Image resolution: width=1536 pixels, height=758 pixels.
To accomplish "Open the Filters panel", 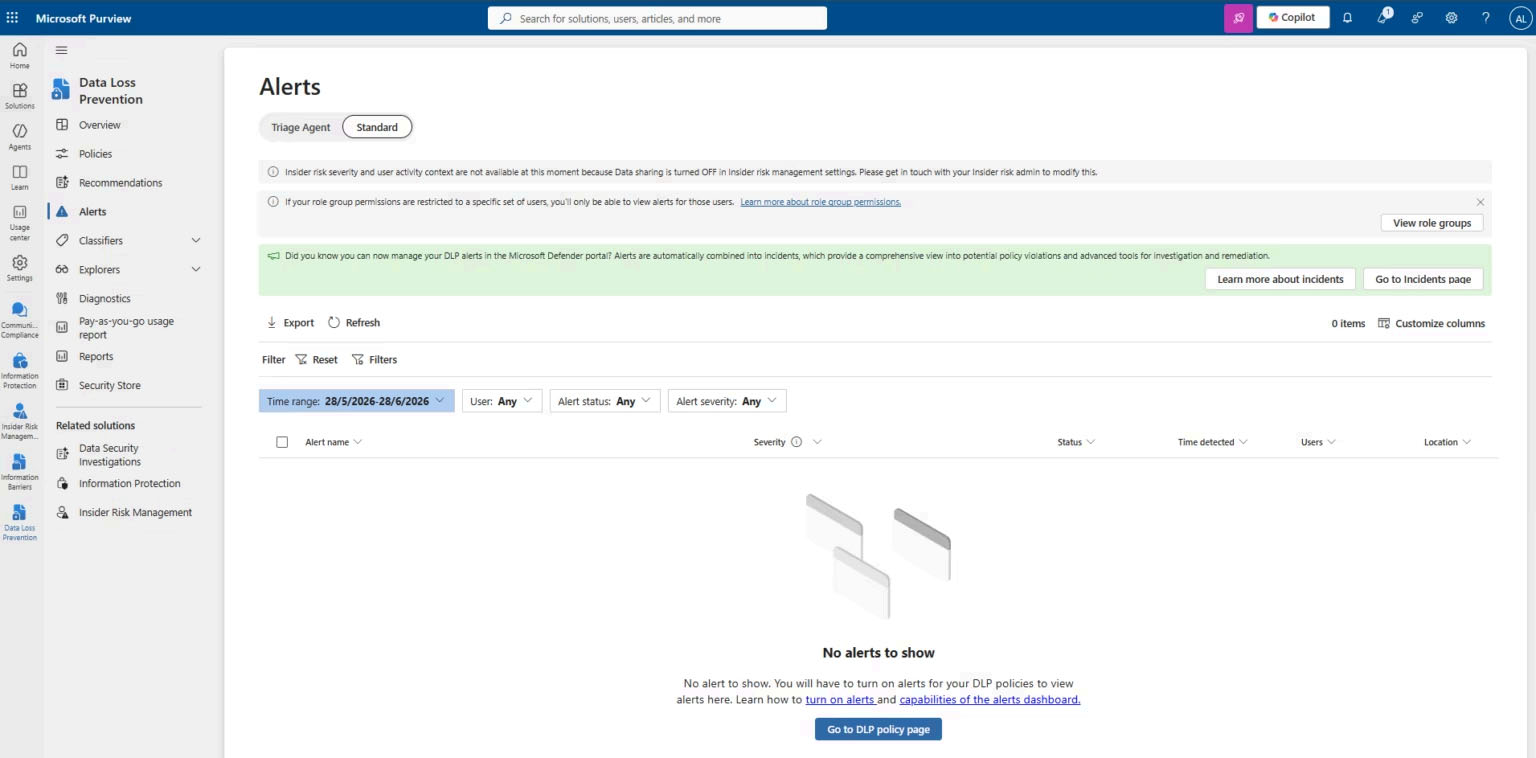I will point(374,360).
